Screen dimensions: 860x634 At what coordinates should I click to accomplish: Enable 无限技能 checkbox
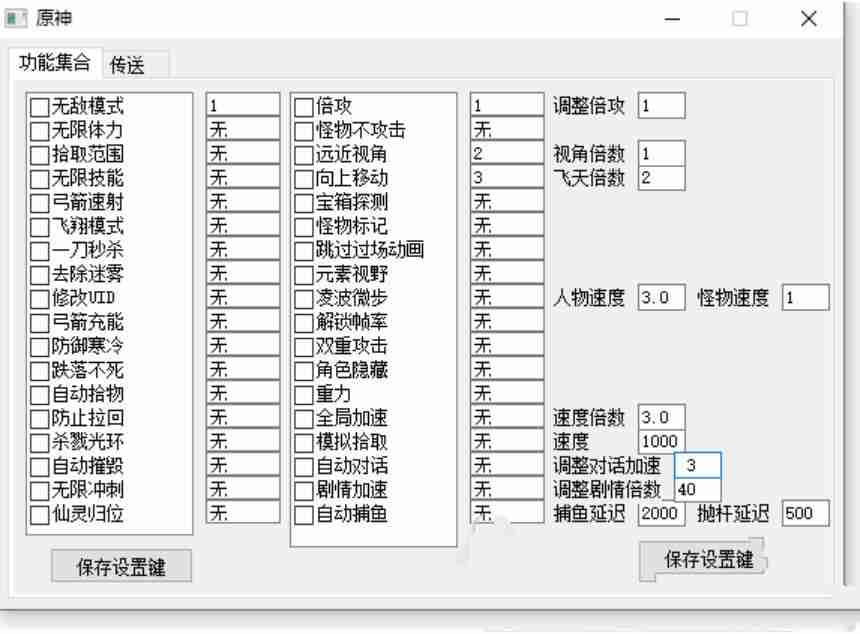coord(39,178)
